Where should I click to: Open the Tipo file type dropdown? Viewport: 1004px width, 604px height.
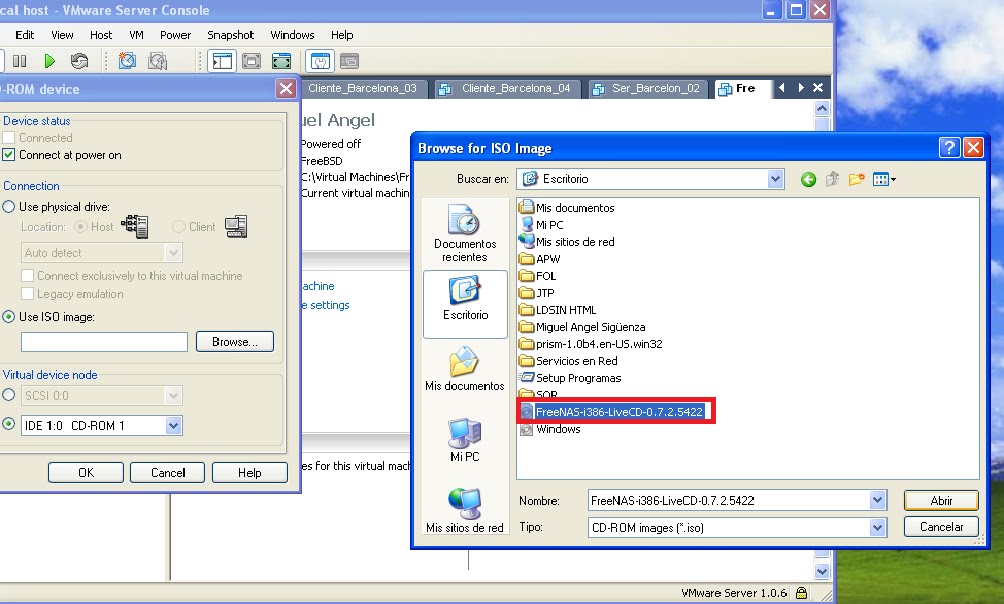(x=877, y=528)
